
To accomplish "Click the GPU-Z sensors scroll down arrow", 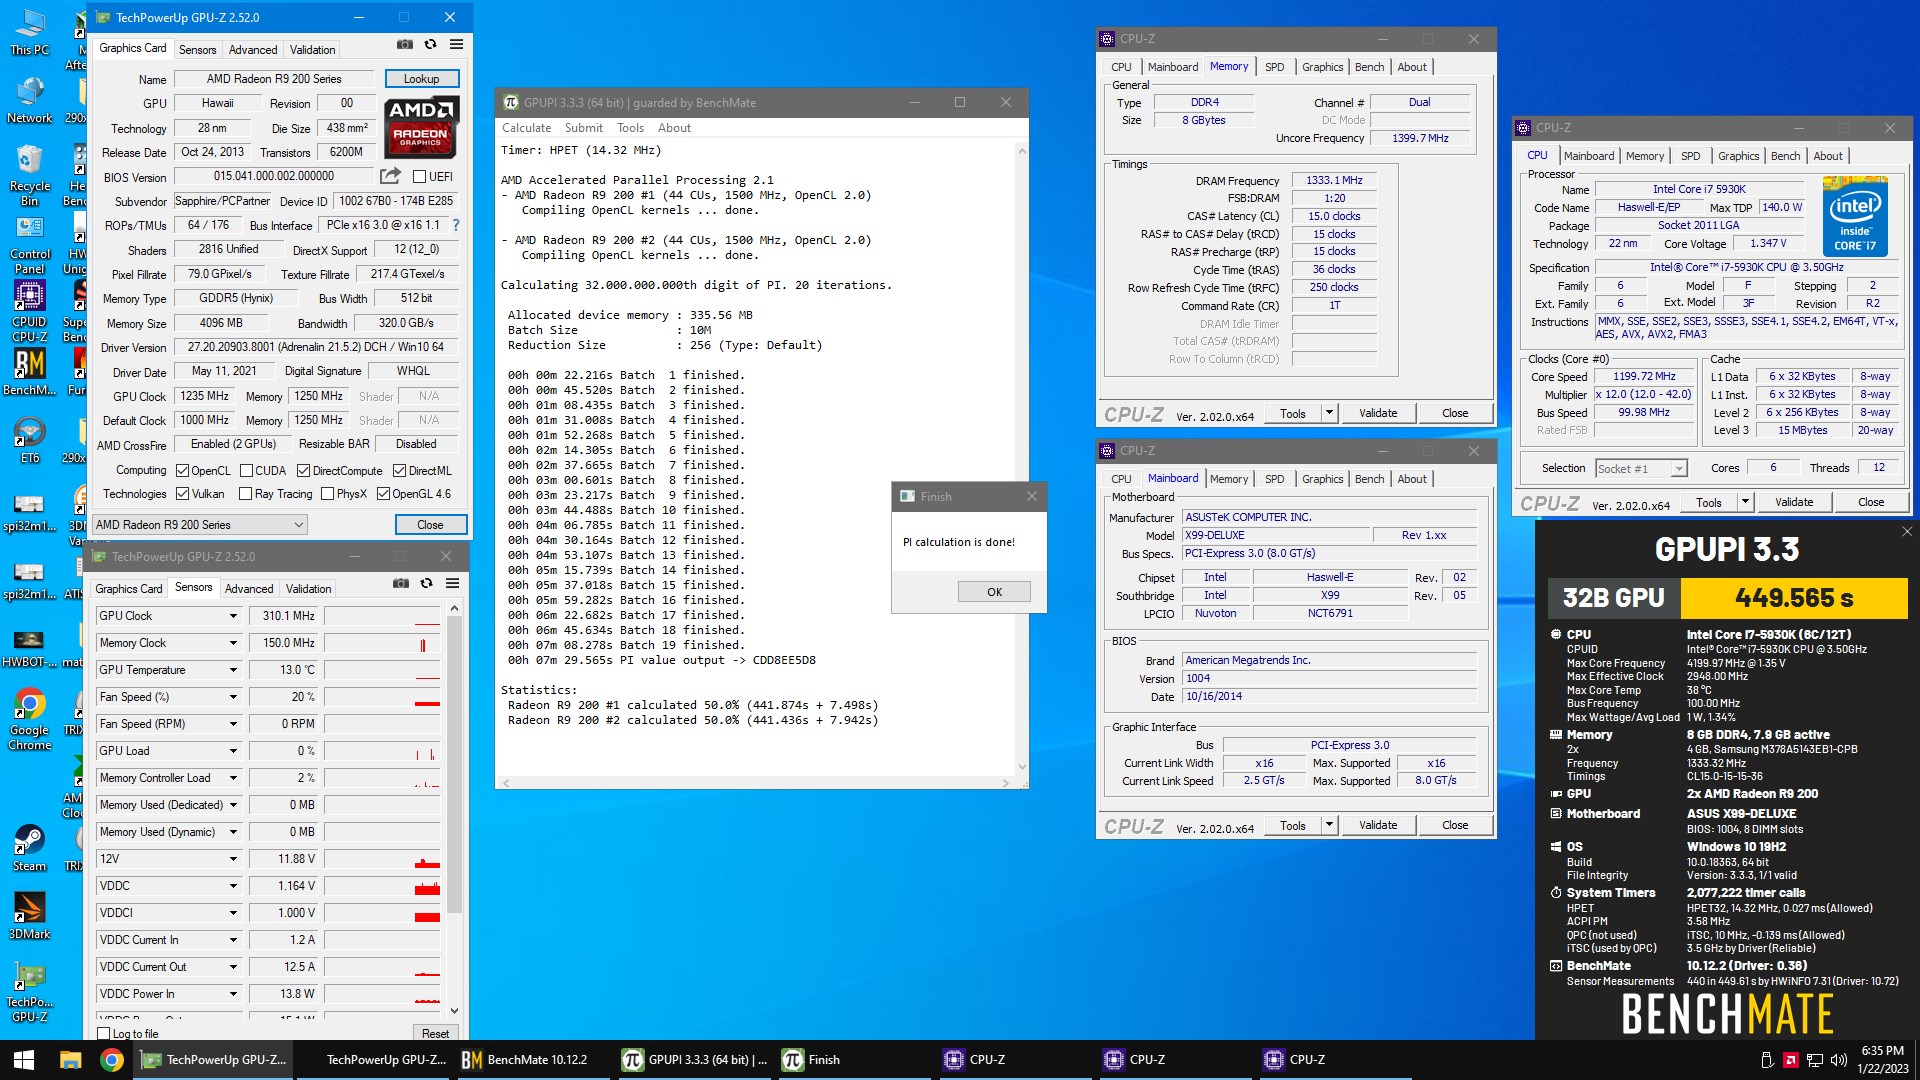I will pyautogui.click(x=454, y=1011).
